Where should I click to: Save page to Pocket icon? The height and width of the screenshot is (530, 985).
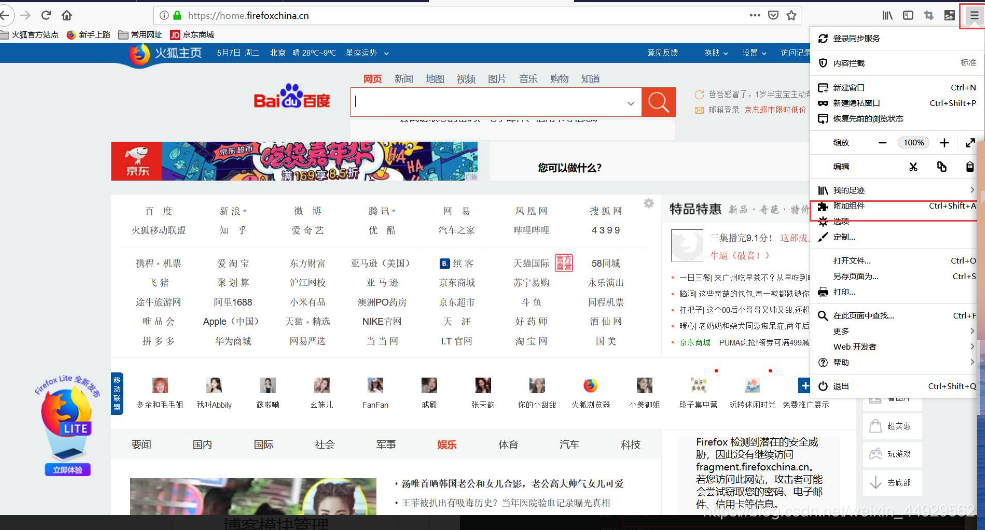pos(773,15)
